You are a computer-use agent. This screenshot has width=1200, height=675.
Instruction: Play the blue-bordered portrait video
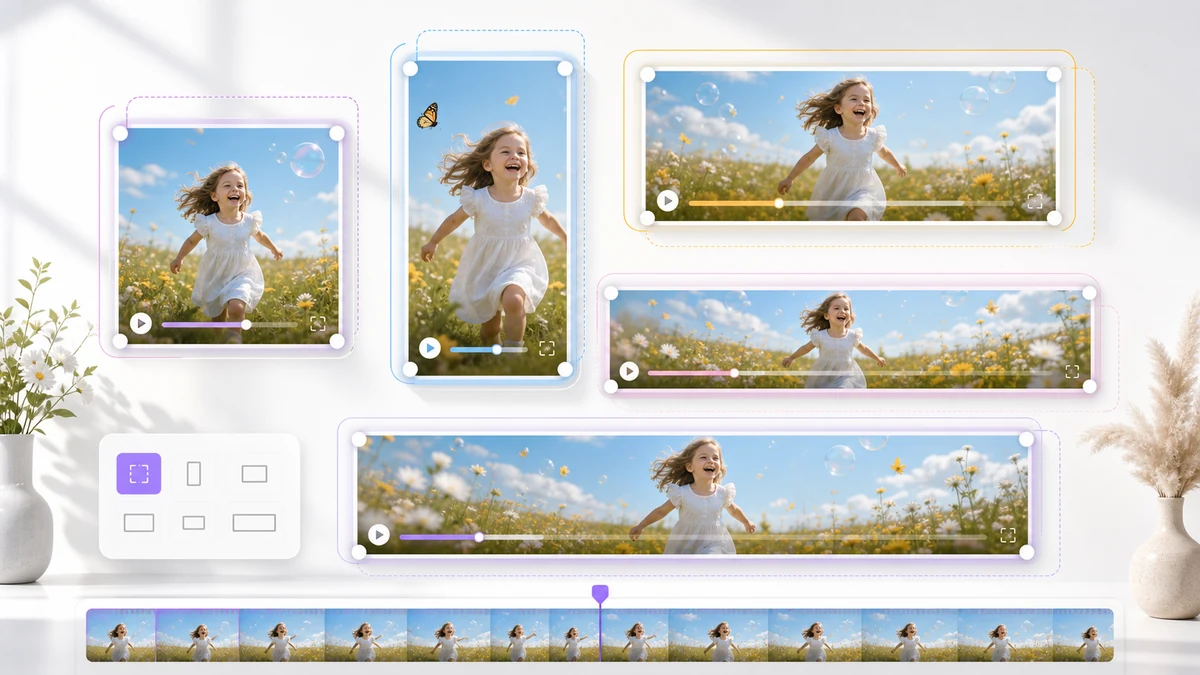click(x=430, y=348)
